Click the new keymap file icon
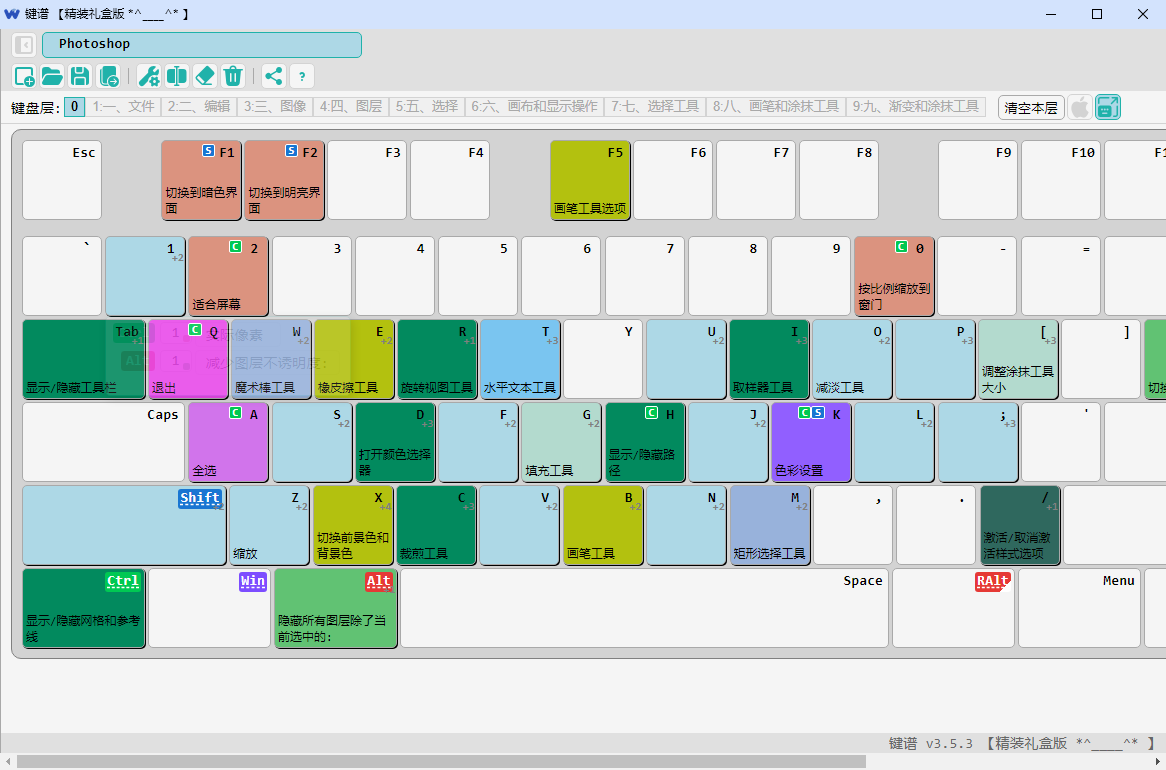 [25, 76]
